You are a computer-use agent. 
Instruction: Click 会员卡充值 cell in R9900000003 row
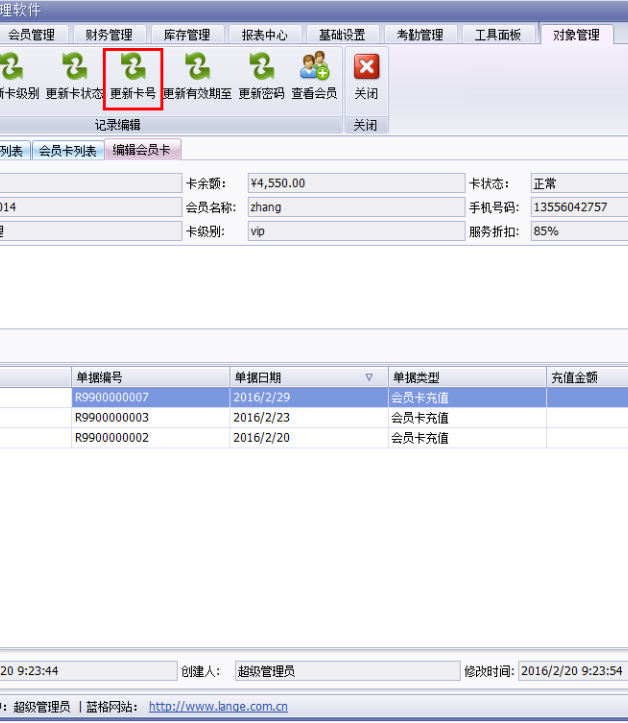(x=467, y=418)
